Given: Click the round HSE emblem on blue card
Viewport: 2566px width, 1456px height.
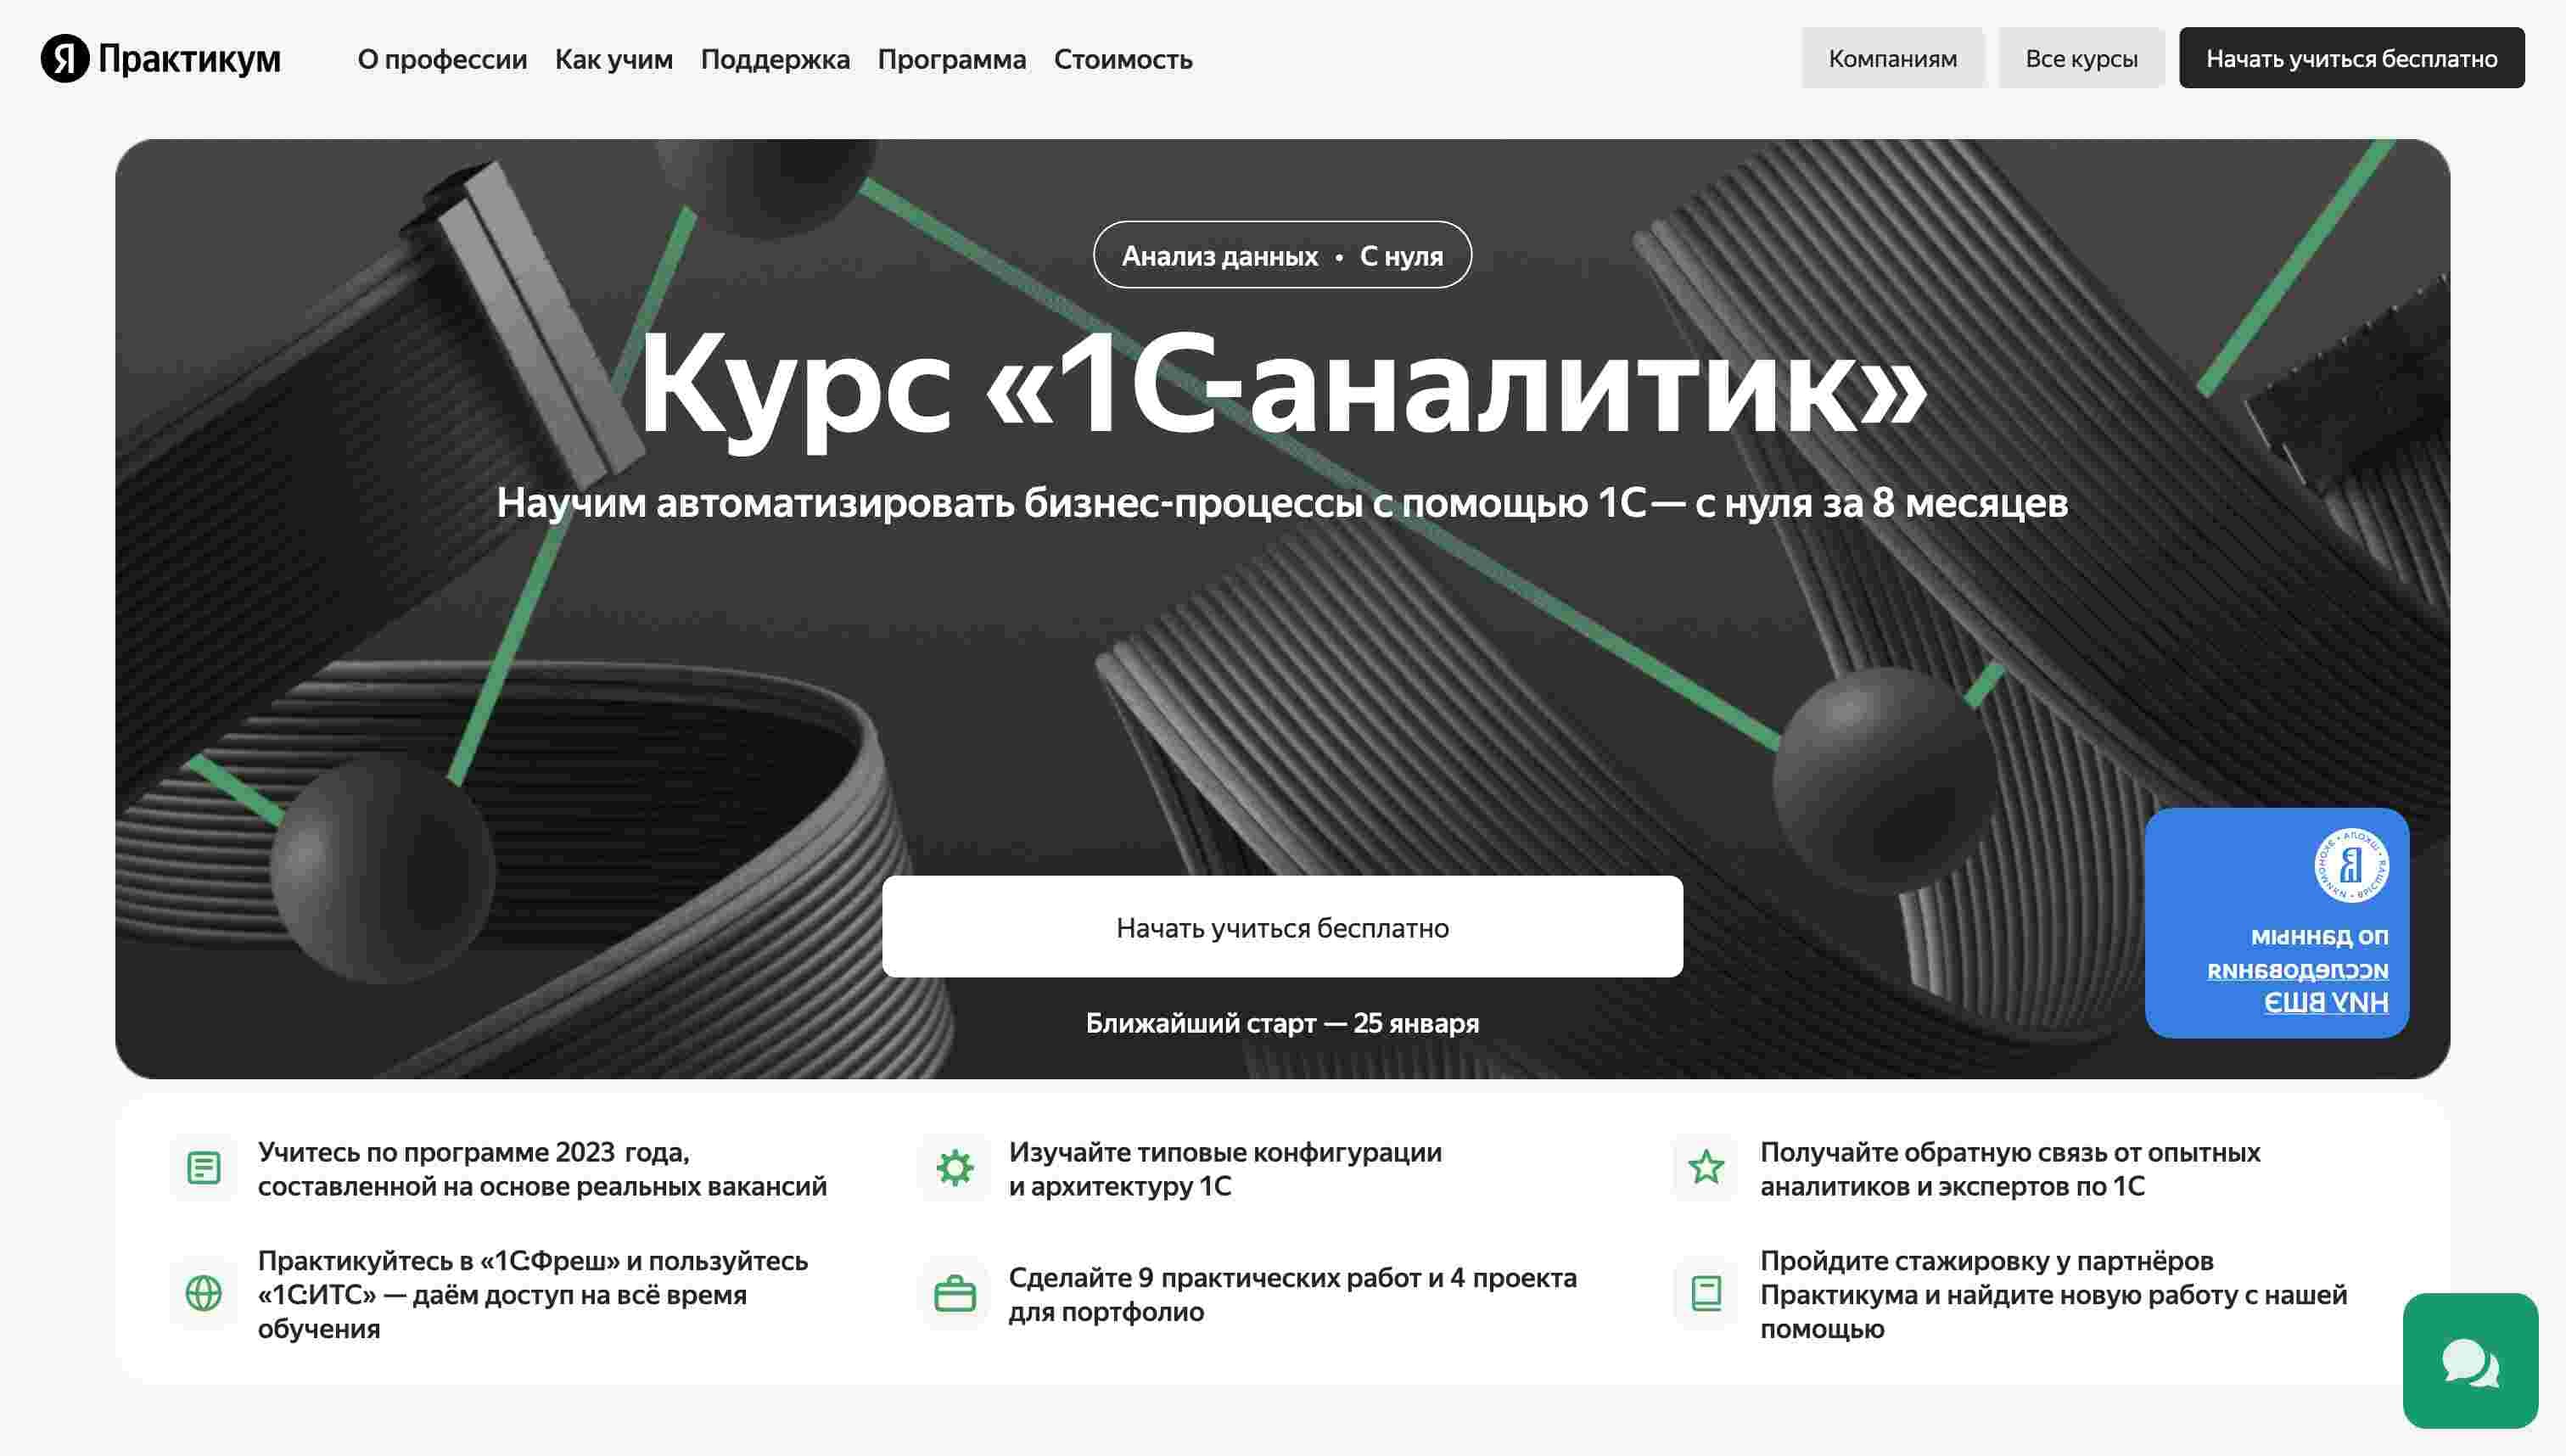Looking at the screenshot, I should click(2351, 865).
